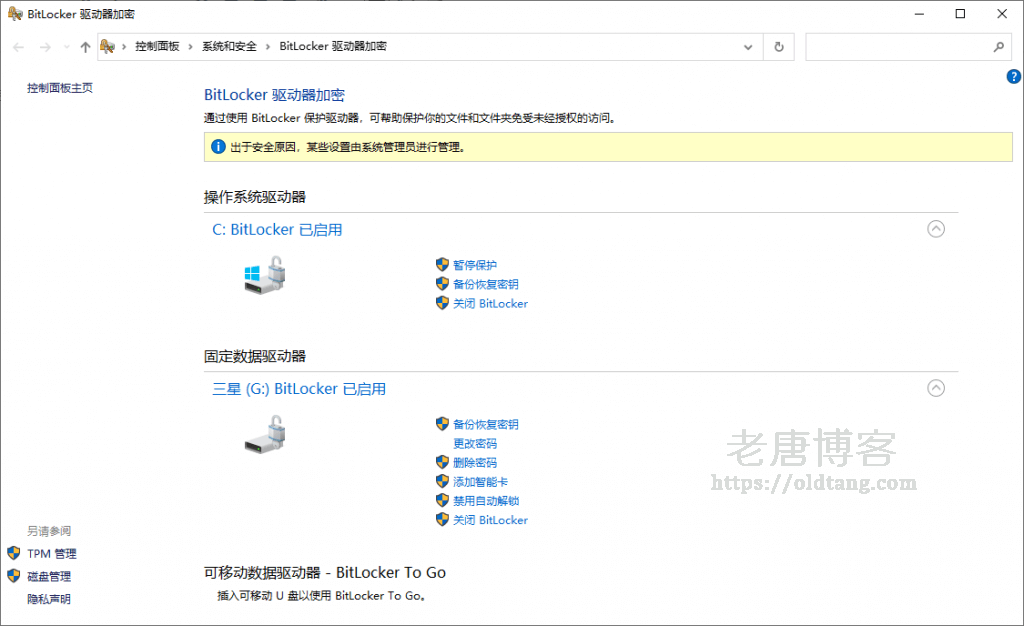Click the search magnifier icon
This screenshot has width=1024, height=626.
tap(998, 47)
